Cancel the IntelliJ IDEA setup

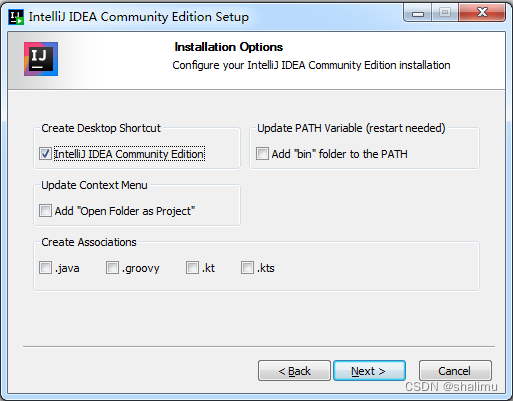[455, 371]
